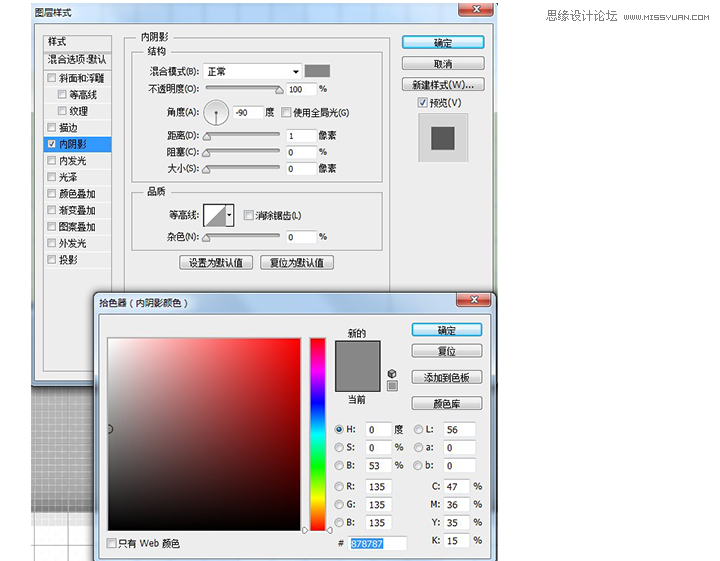Viewport: 720px width, 561px height.
Task: Click the distance slider handle
Action: pos(207,136)
